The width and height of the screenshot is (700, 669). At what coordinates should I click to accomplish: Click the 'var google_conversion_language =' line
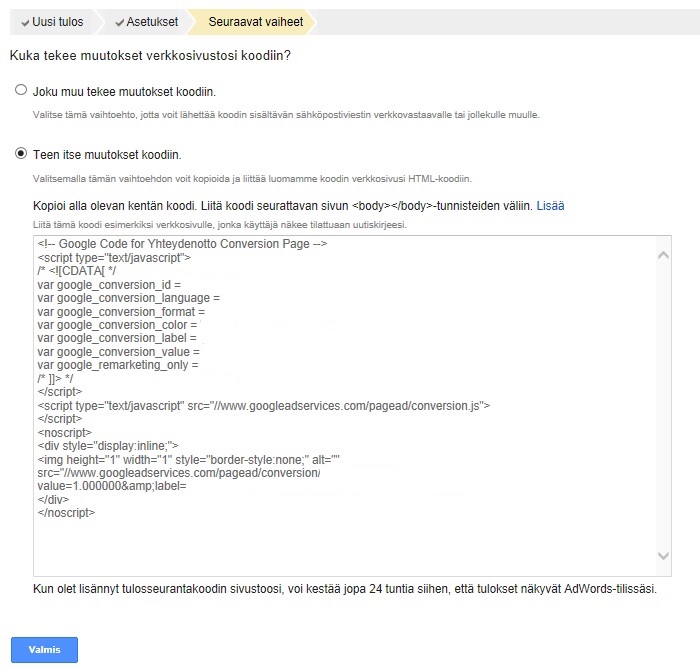pyautogui.click(x=129, y=298)
